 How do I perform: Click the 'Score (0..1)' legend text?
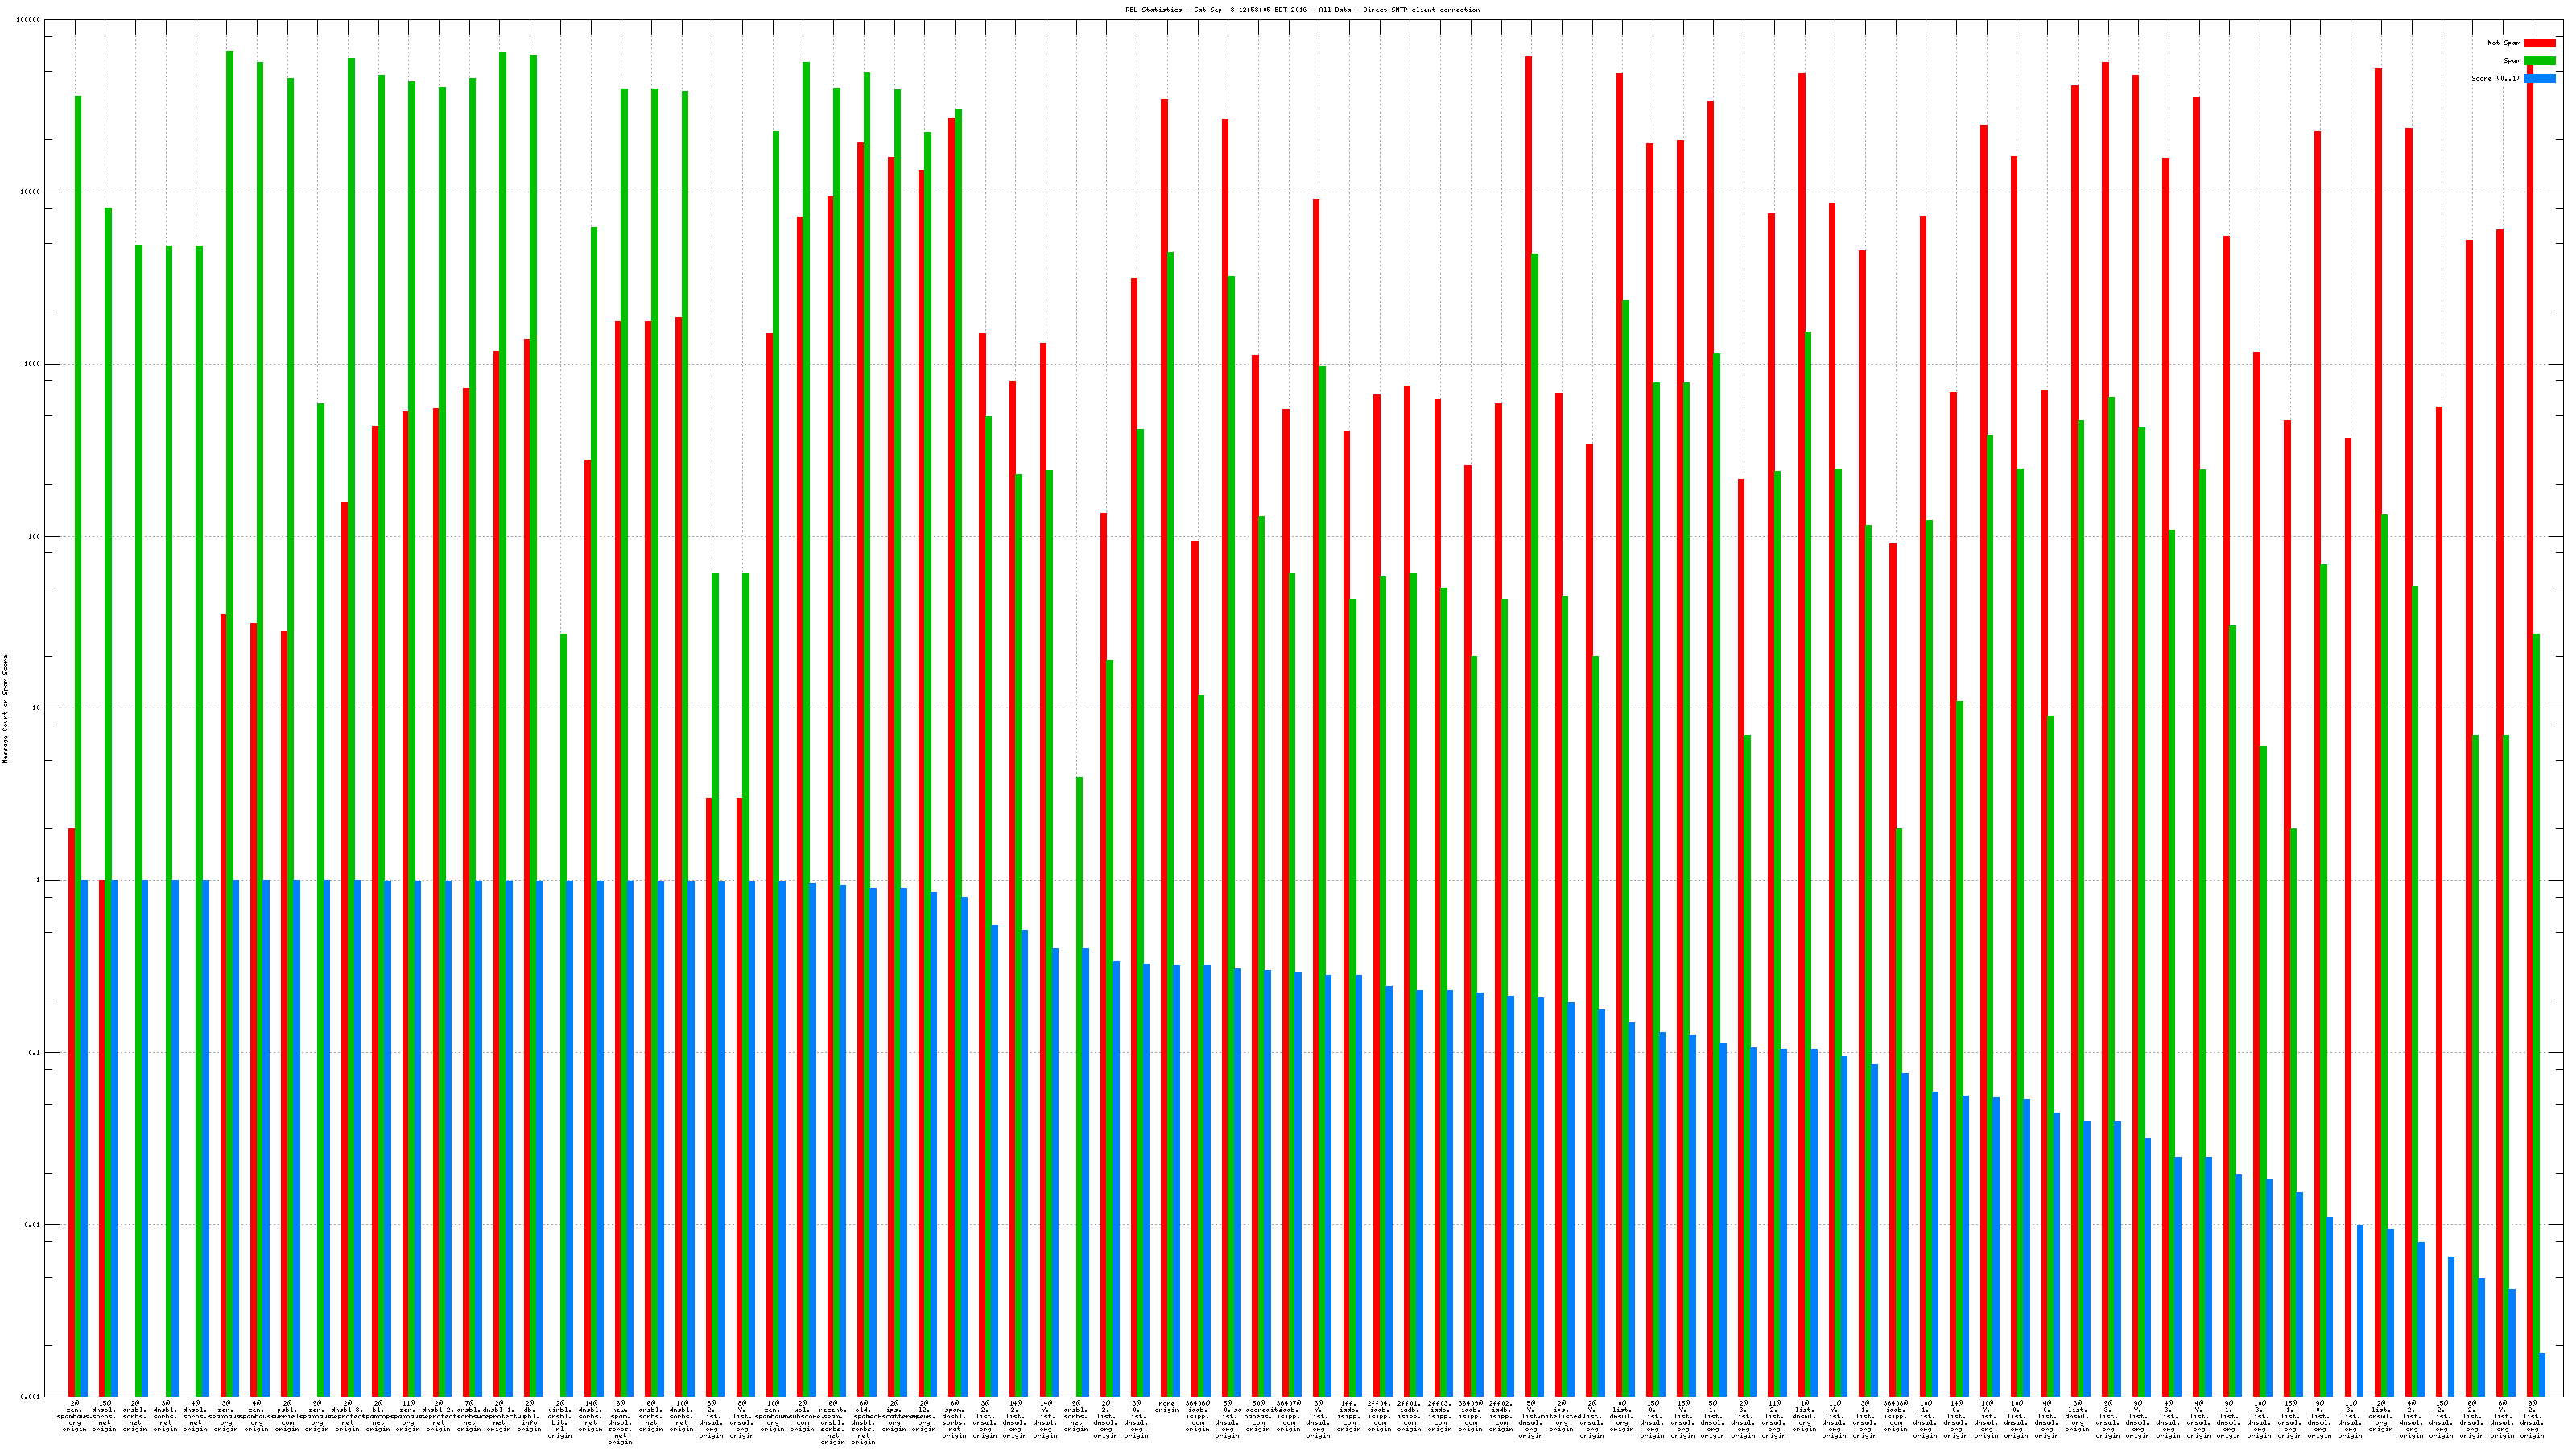2495,78
